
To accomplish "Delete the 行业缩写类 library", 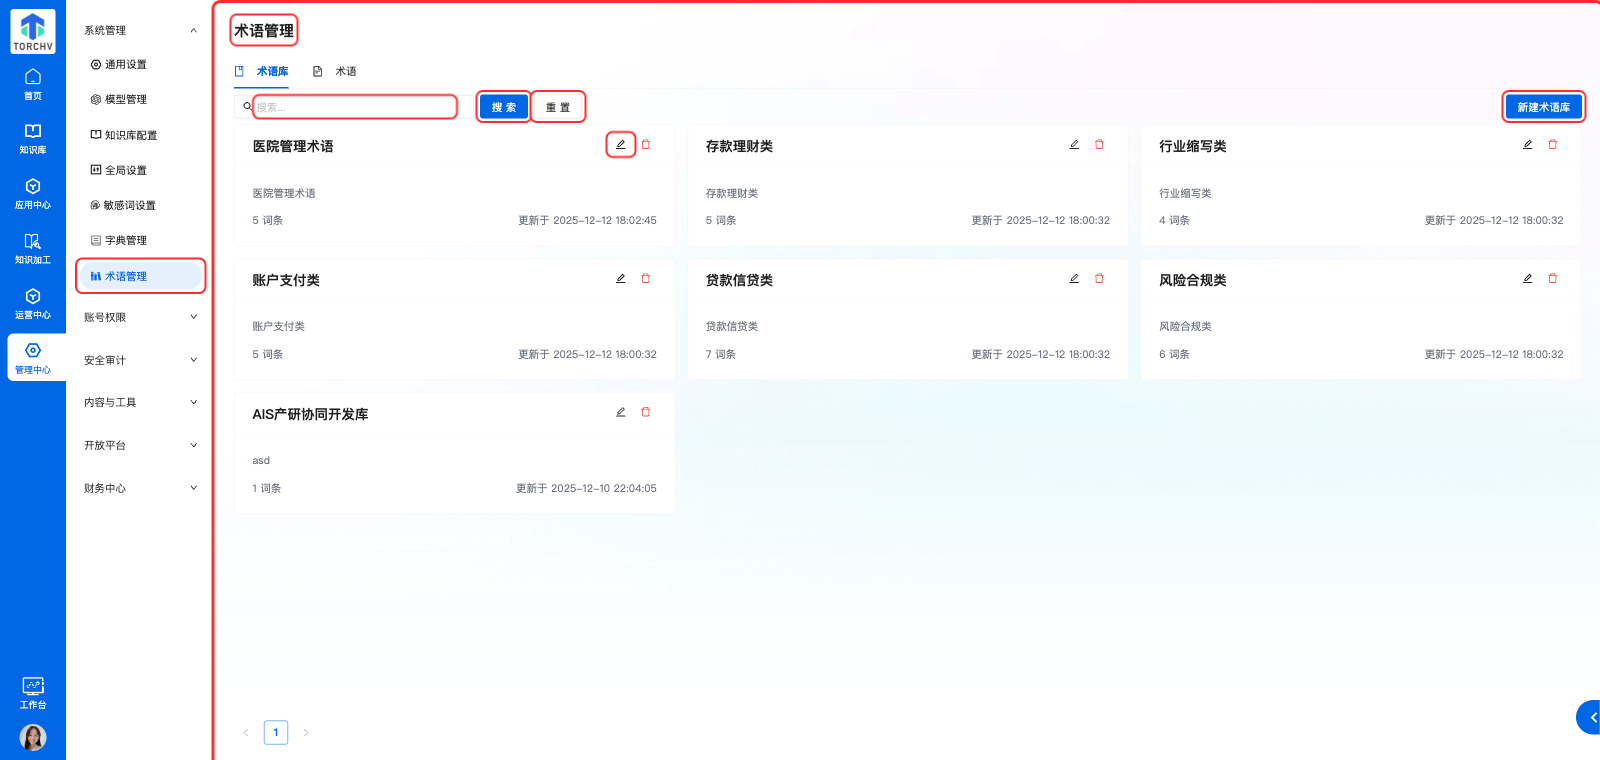I will pos(1553,145).
